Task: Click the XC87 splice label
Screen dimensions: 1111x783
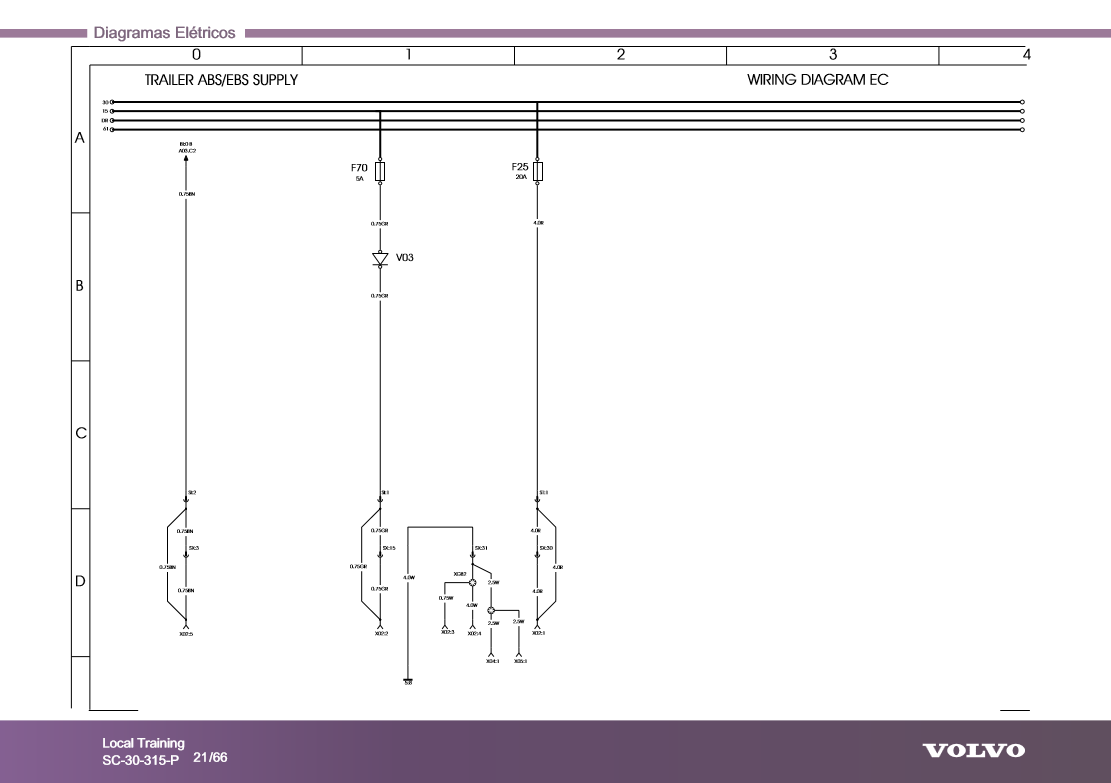Action: 460,574
